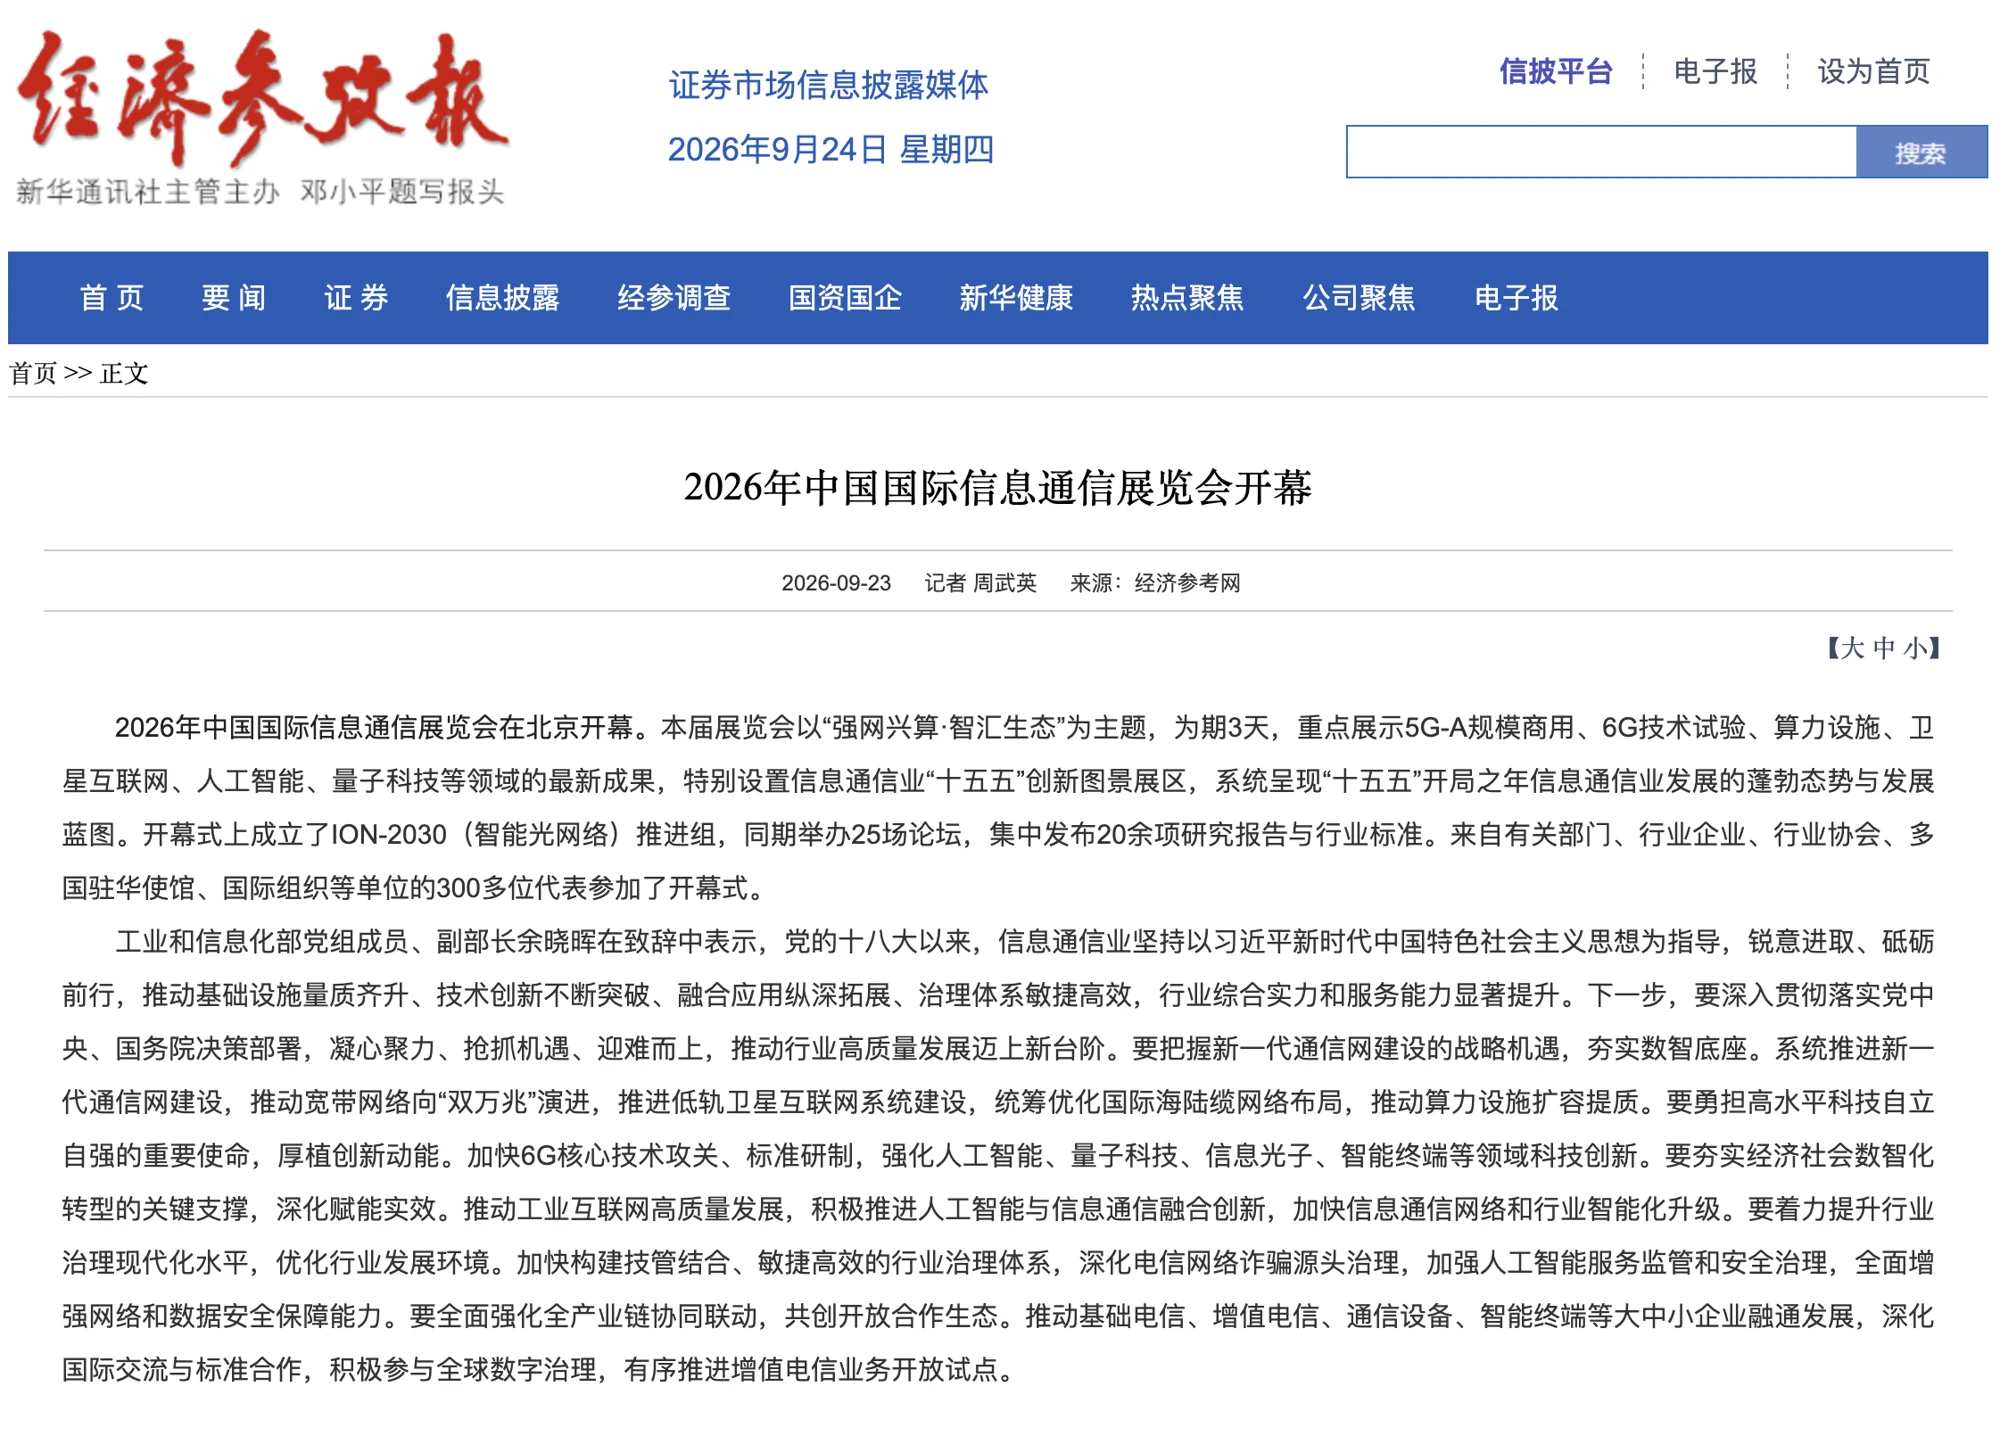Set the font size to 大
Image resolution: width=2000 pixels, height=1436 pixels.
(x=1853, y=648)
